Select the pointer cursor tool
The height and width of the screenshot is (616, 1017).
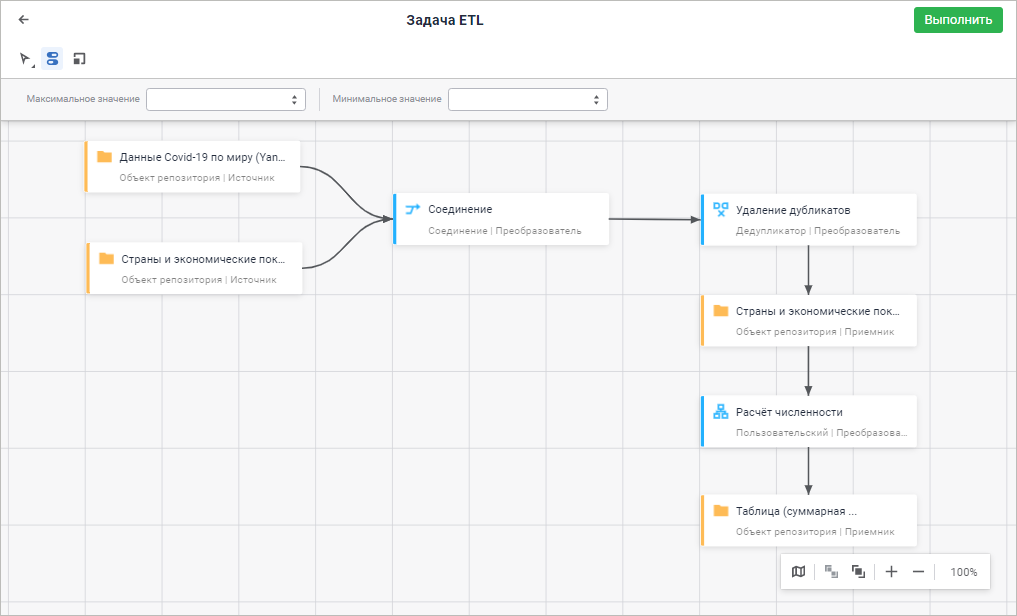coord(26,59)
